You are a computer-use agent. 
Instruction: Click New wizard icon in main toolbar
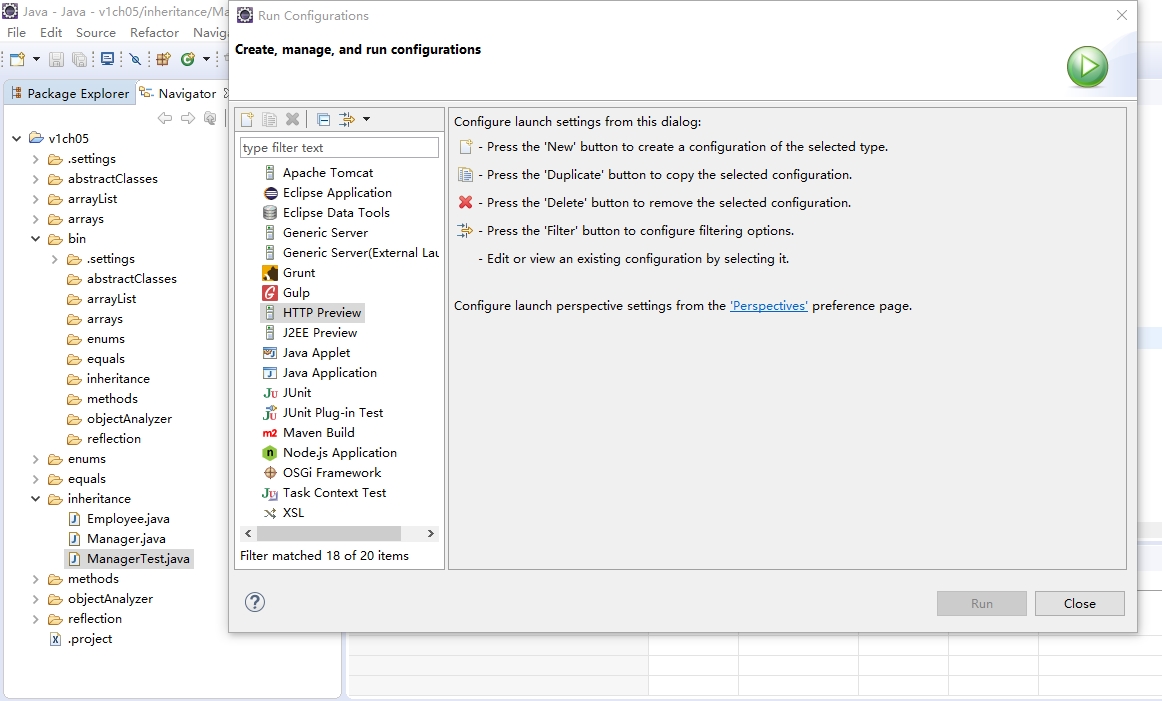(x=17, y=59)
